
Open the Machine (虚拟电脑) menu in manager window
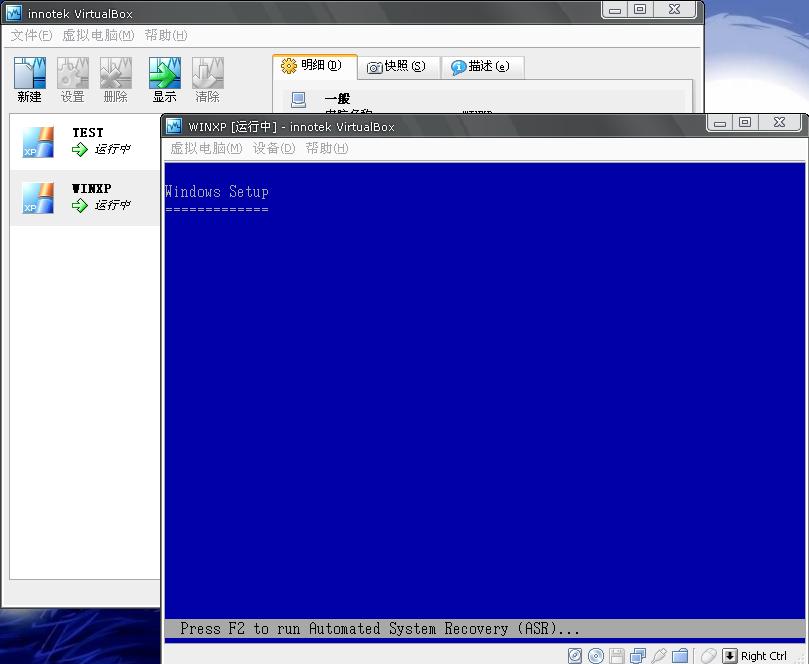(98, 35)
